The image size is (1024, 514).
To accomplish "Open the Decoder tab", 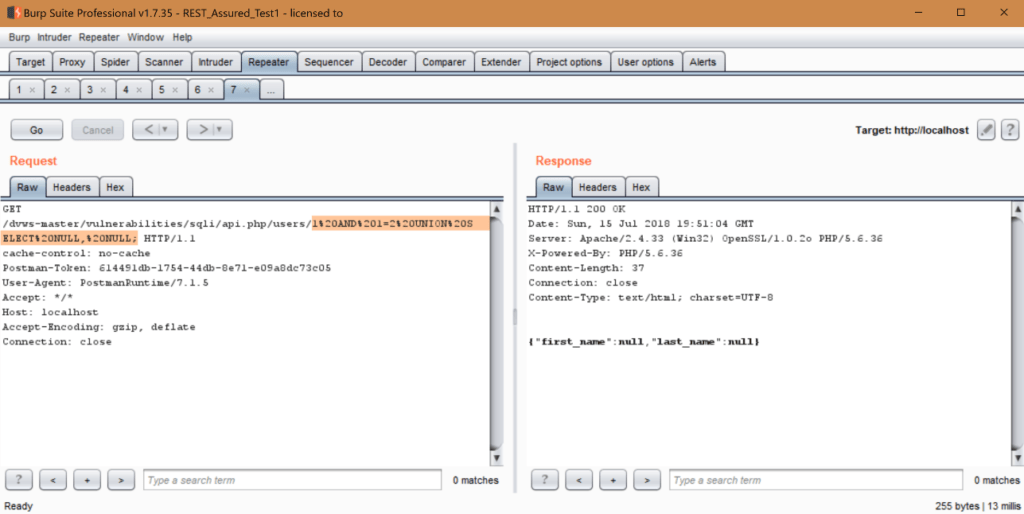I will click(x=387, y=62).
